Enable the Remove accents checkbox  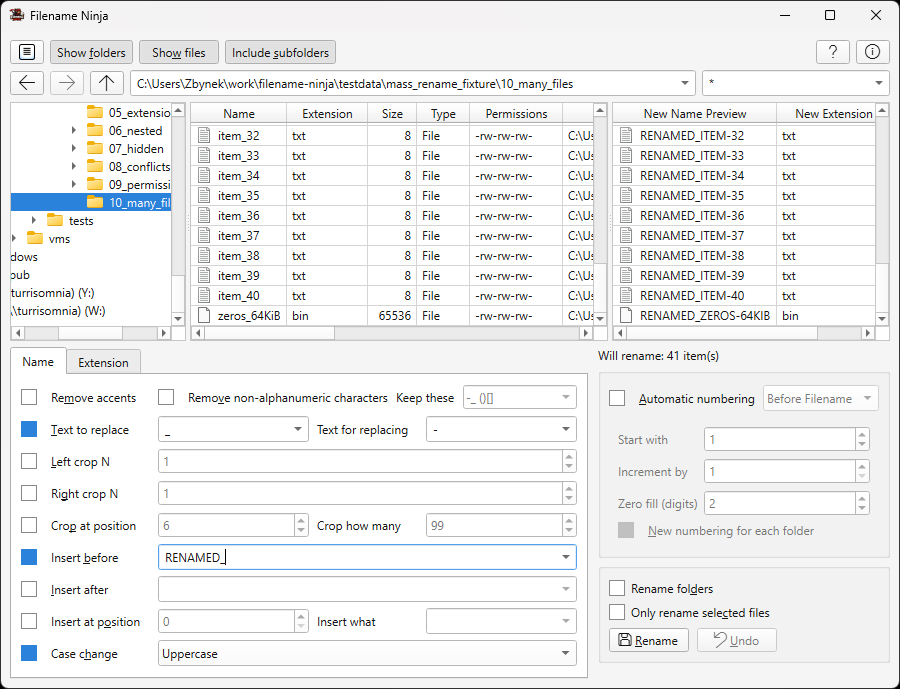(29, 398)
